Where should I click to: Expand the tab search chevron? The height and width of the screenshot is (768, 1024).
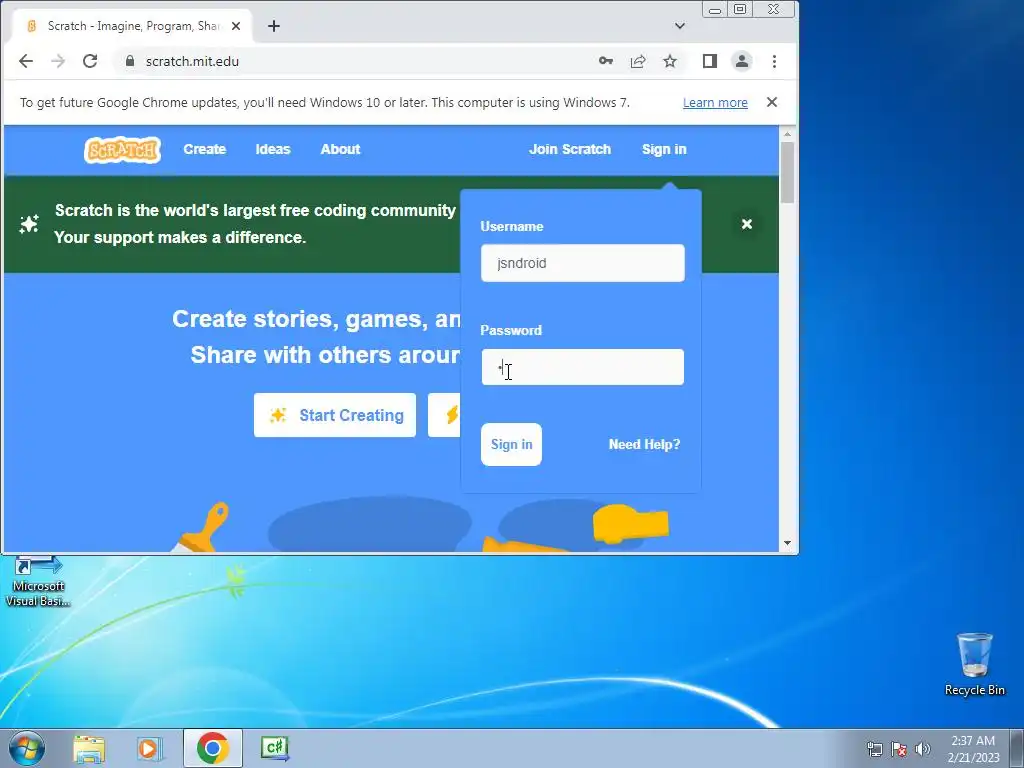point(680,26)
